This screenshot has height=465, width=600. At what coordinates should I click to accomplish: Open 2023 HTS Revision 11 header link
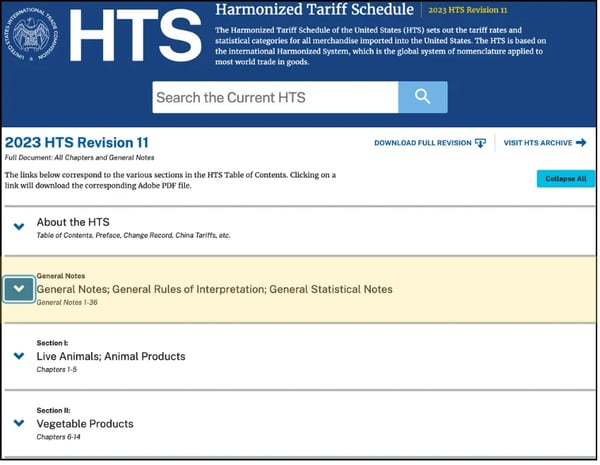(x=468, y=10)
